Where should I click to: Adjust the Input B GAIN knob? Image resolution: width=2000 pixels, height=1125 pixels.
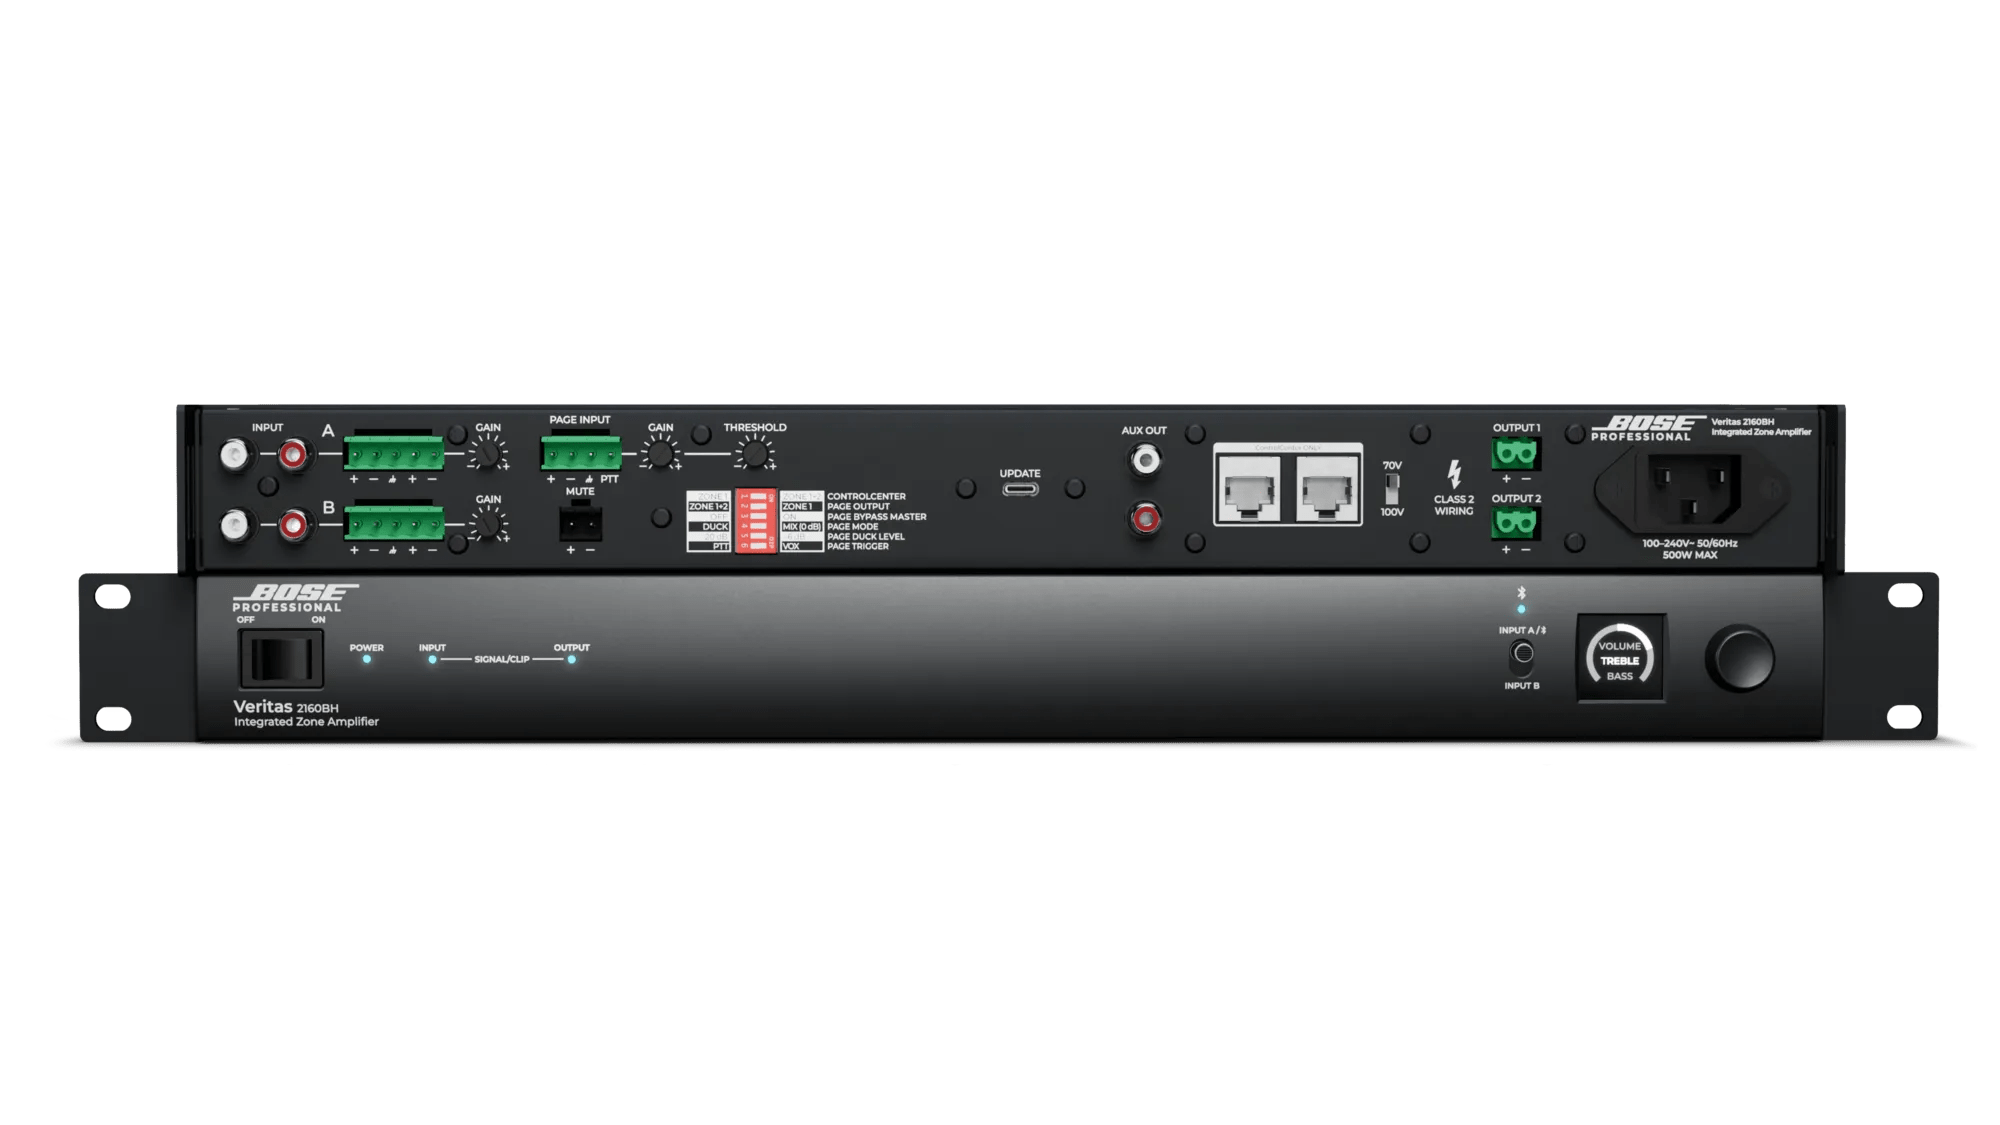click(x=487, y=525)
